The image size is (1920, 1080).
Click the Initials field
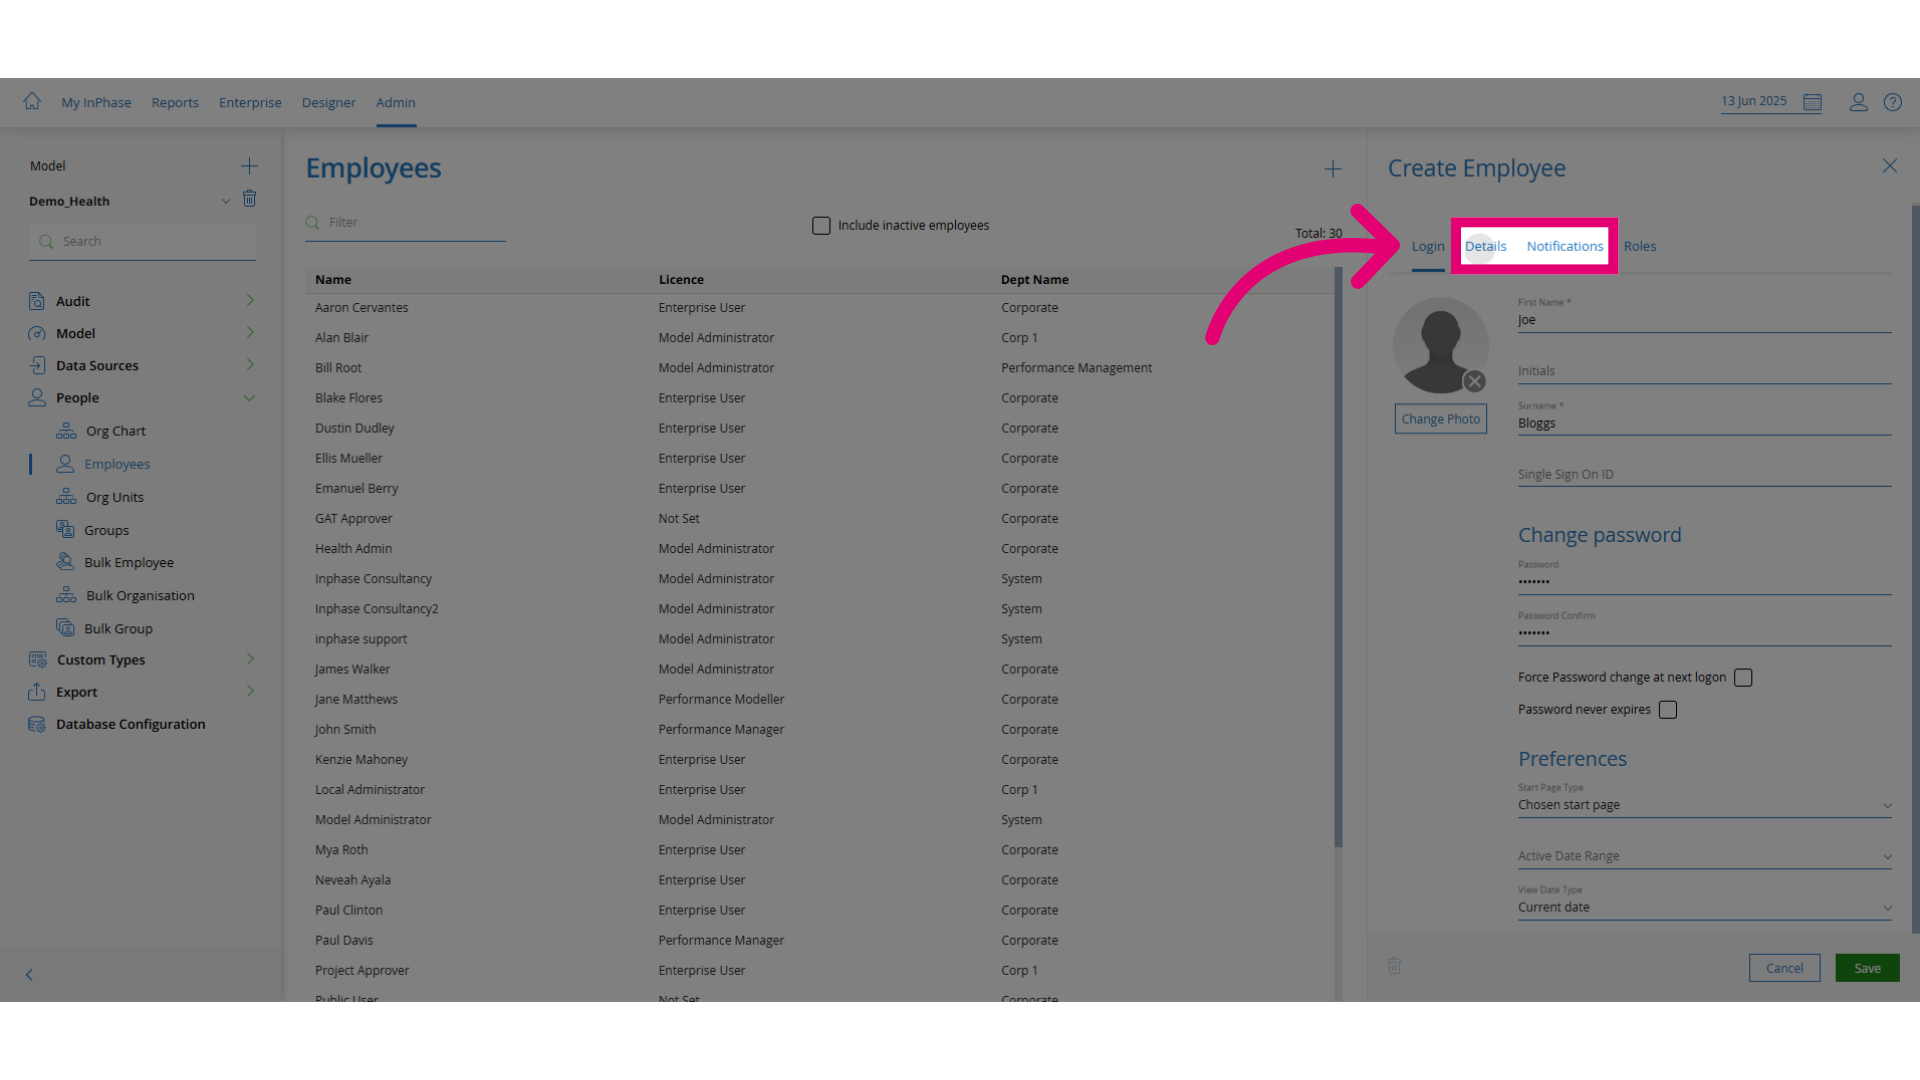pos(1704,371)
